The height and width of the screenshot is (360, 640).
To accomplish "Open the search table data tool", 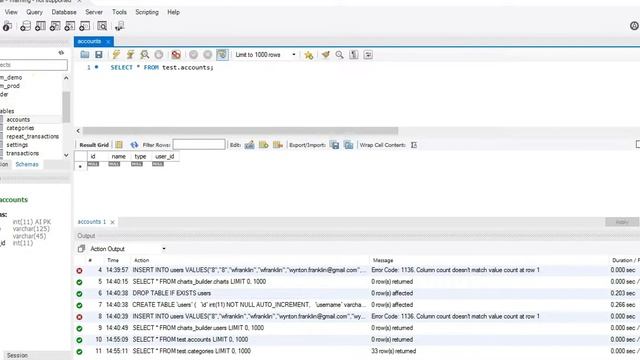I will [x=102, y=26].
